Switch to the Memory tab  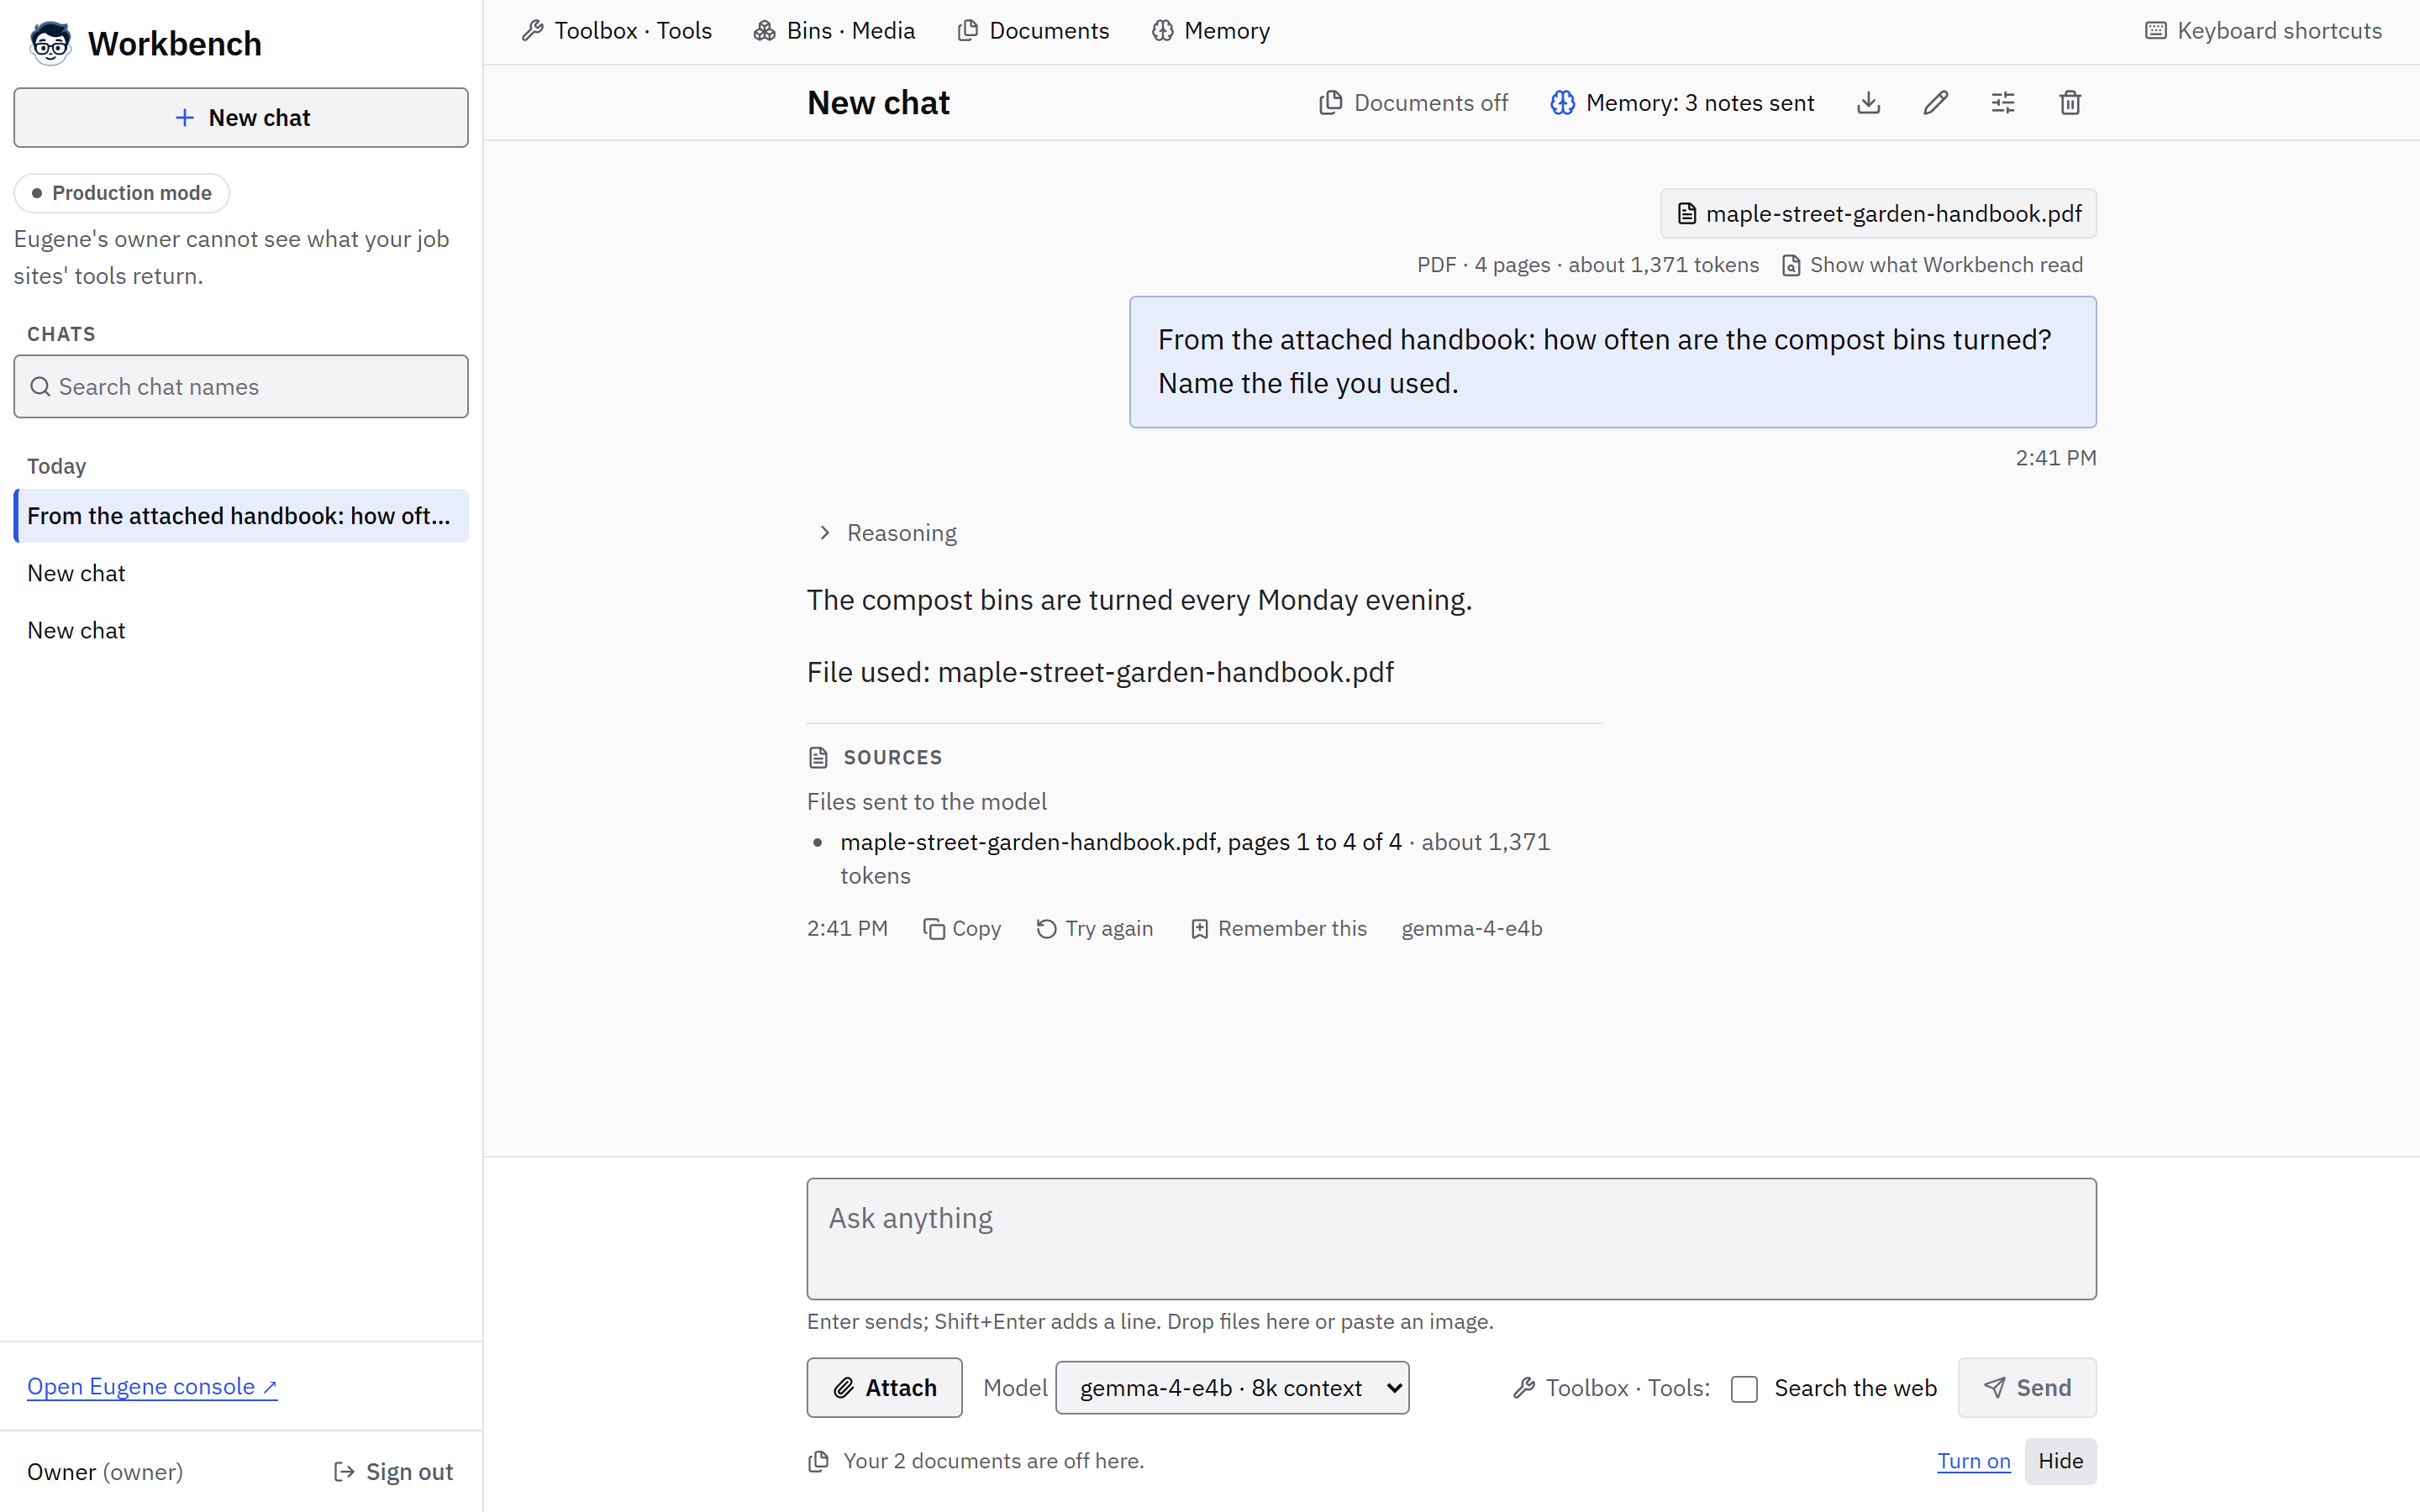tap(1210, 31)
